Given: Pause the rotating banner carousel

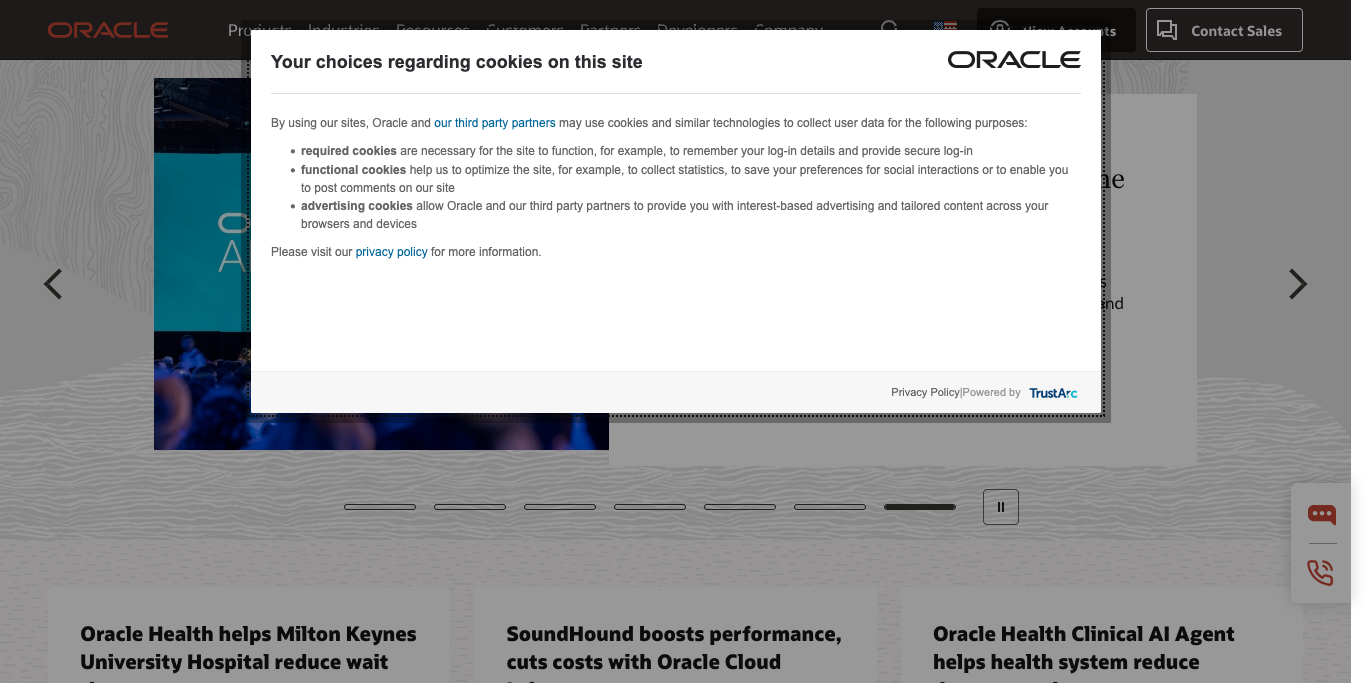Looking at the screenshot, I should click(1000, 507).
